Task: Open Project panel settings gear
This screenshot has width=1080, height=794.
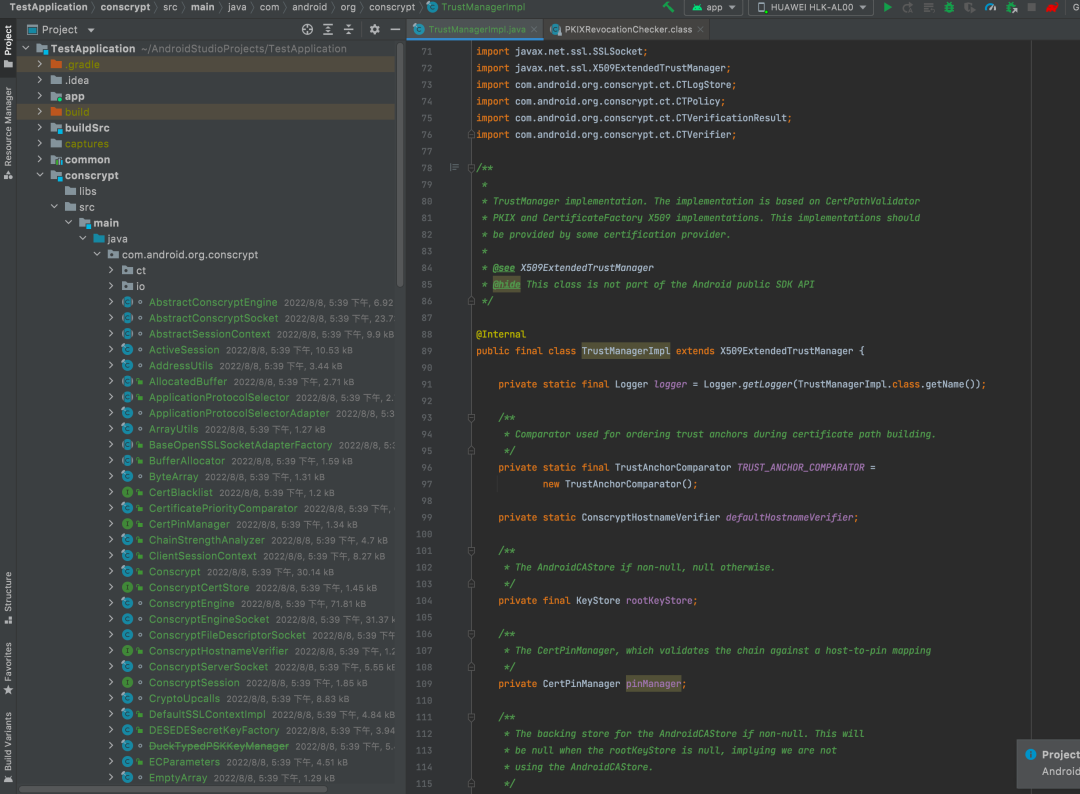Action: [374, 30]
